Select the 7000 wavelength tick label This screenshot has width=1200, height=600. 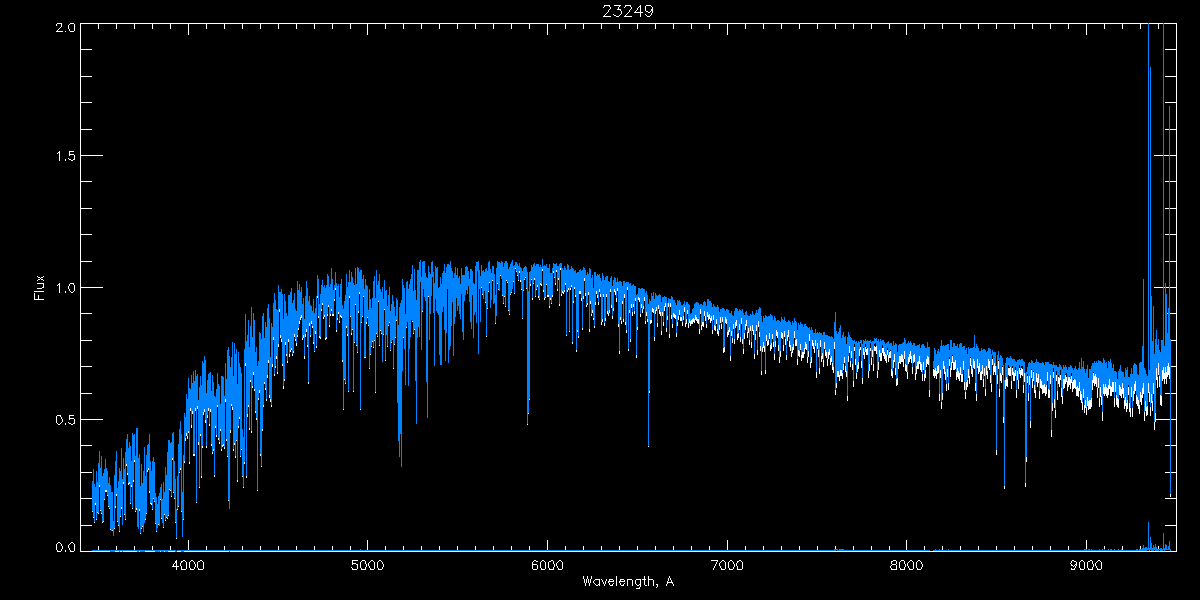[x=727, y=564]
